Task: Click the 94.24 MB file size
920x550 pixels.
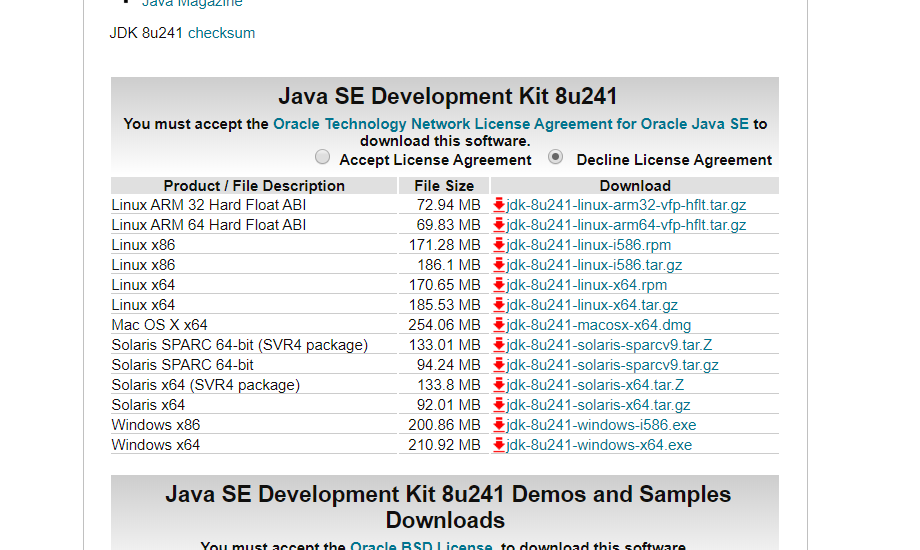Action: [448, 365]
